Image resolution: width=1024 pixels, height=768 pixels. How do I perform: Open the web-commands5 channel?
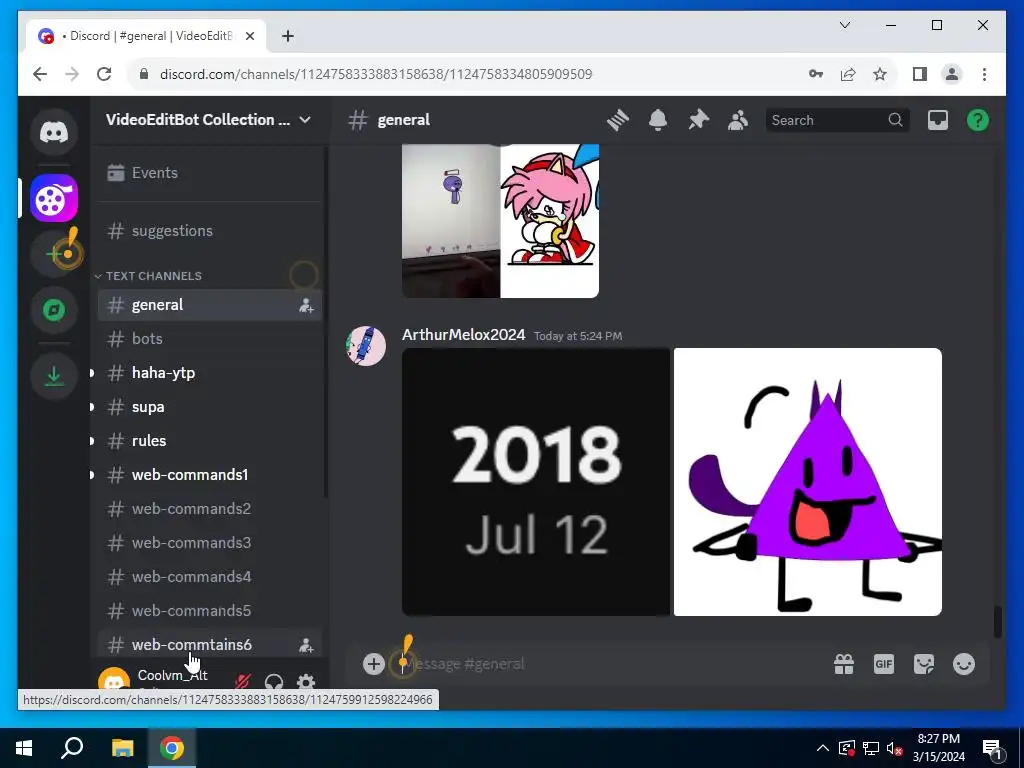click(209, 611)
